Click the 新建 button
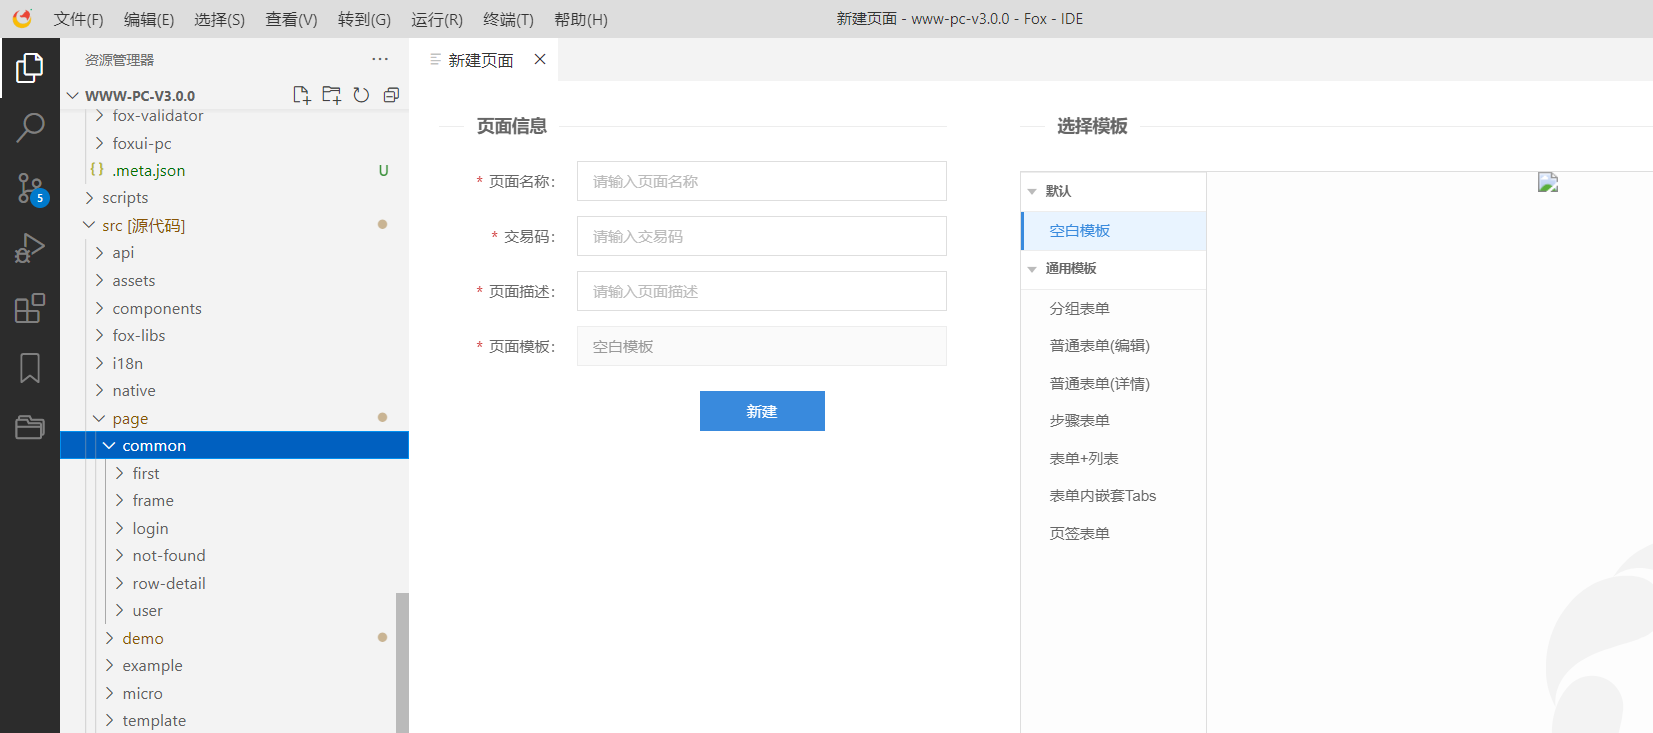Screen dimensions: 1653x733 click(x=761, y=411)
